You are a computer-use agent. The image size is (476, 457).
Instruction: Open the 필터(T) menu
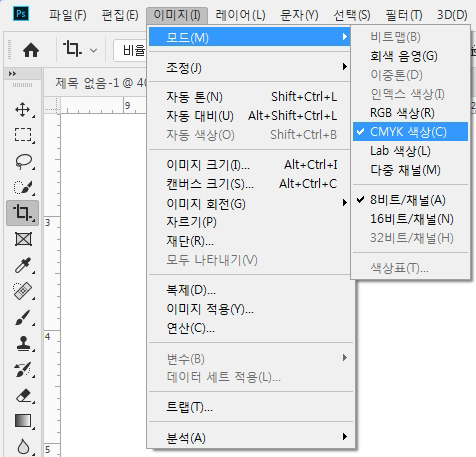[x=404, y=15]
